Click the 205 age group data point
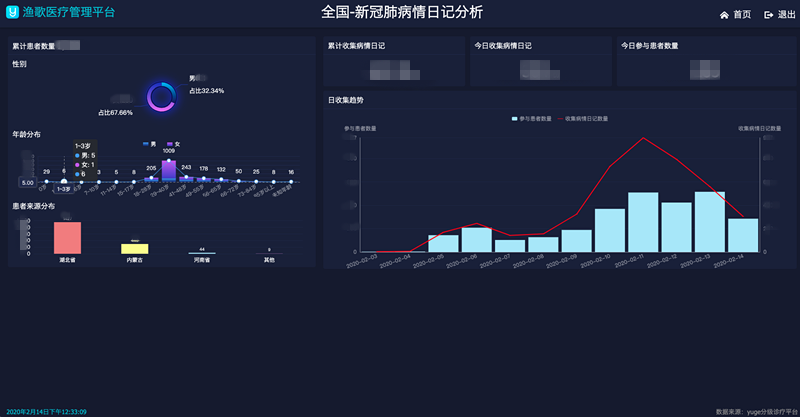 (x=152, y=178)
